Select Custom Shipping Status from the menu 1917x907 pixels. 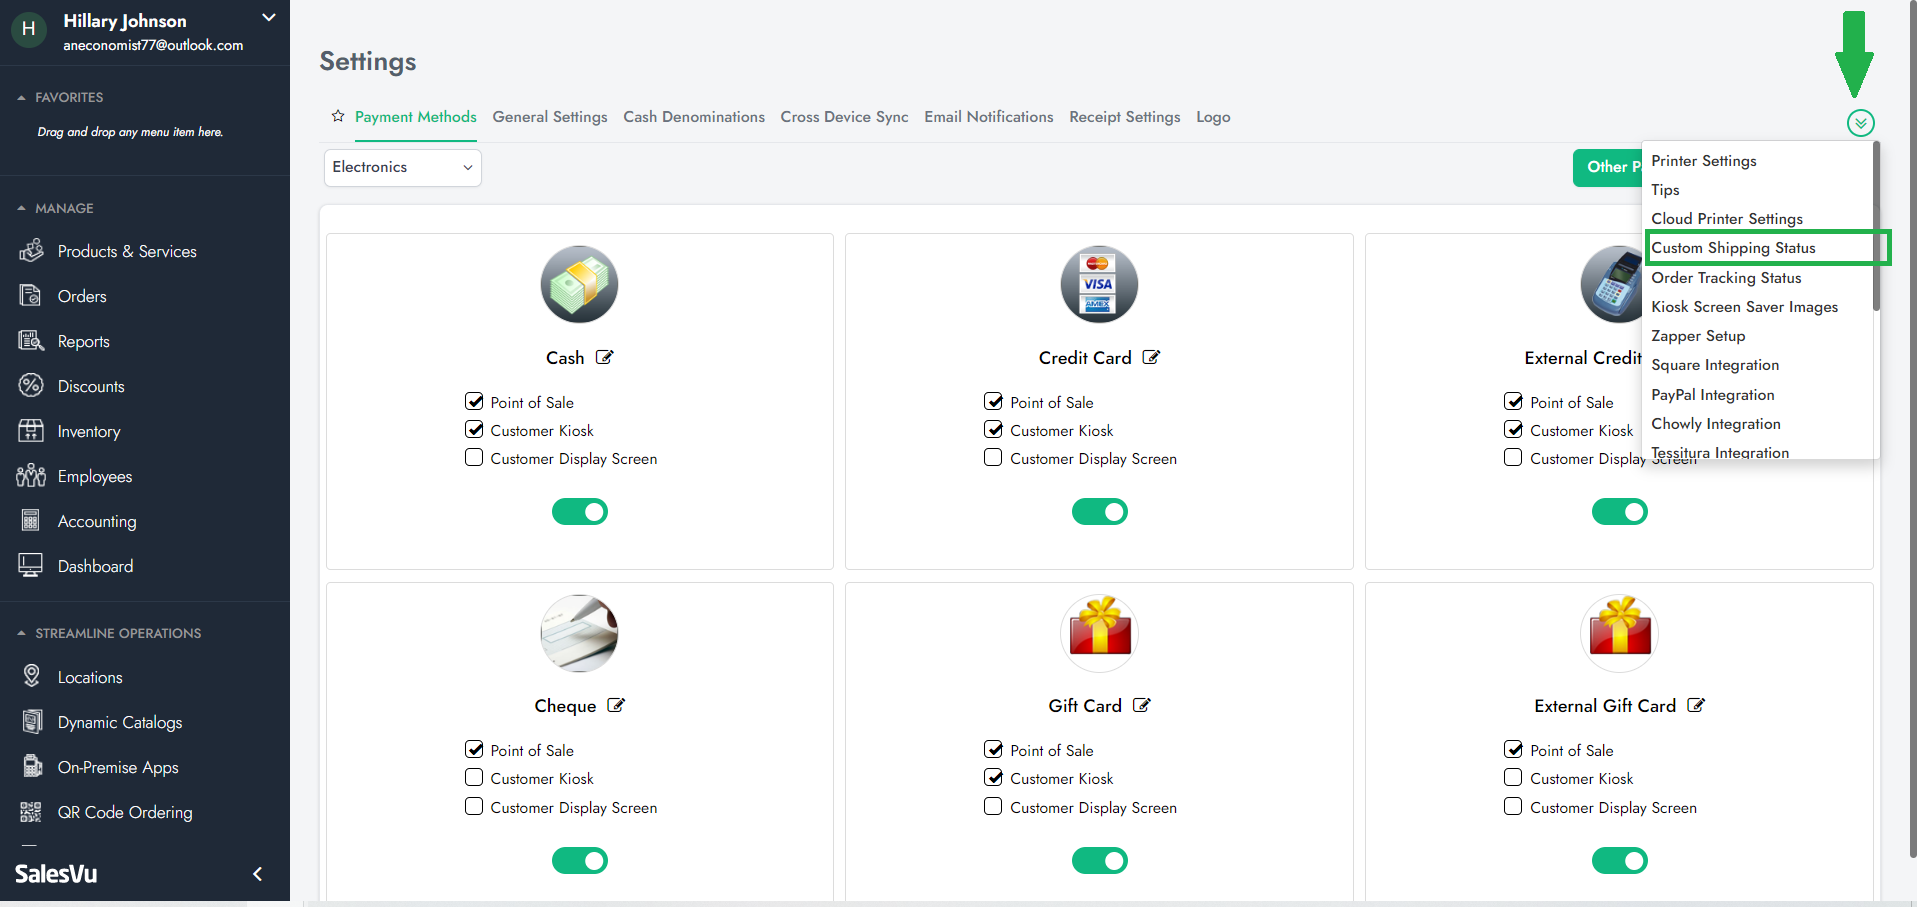pyautogui.click(x=1733, y=248)
